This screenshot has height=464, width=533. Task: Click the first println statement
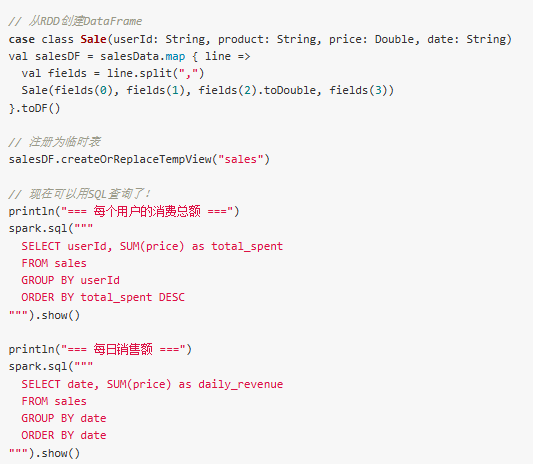tap(124, 211)
